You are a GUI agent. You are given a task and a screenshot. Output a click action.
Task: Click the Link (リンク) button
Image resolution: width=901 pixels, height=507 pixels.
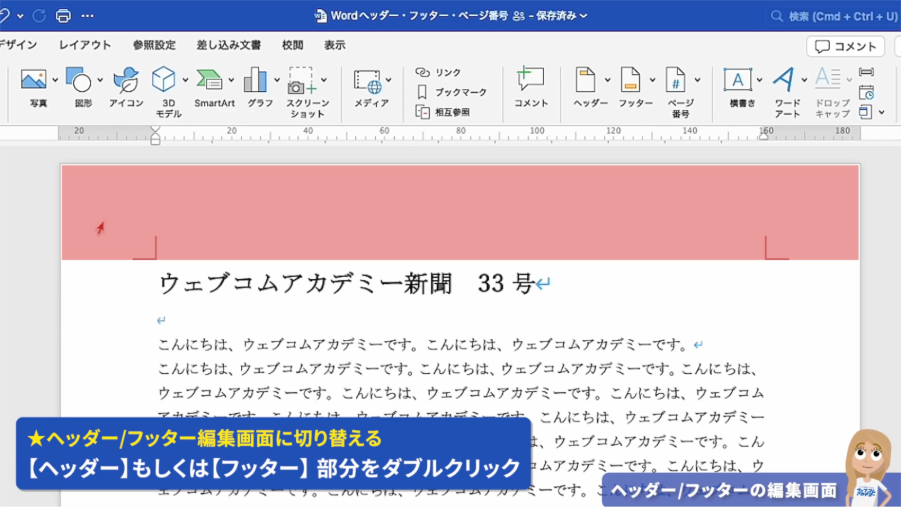439,72
